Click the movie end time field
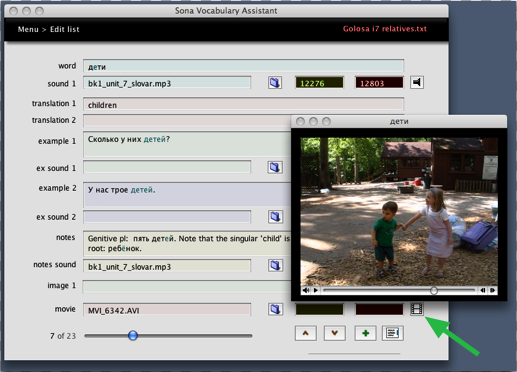This screenshot has height=372, width=517. [x=379, y=309]
